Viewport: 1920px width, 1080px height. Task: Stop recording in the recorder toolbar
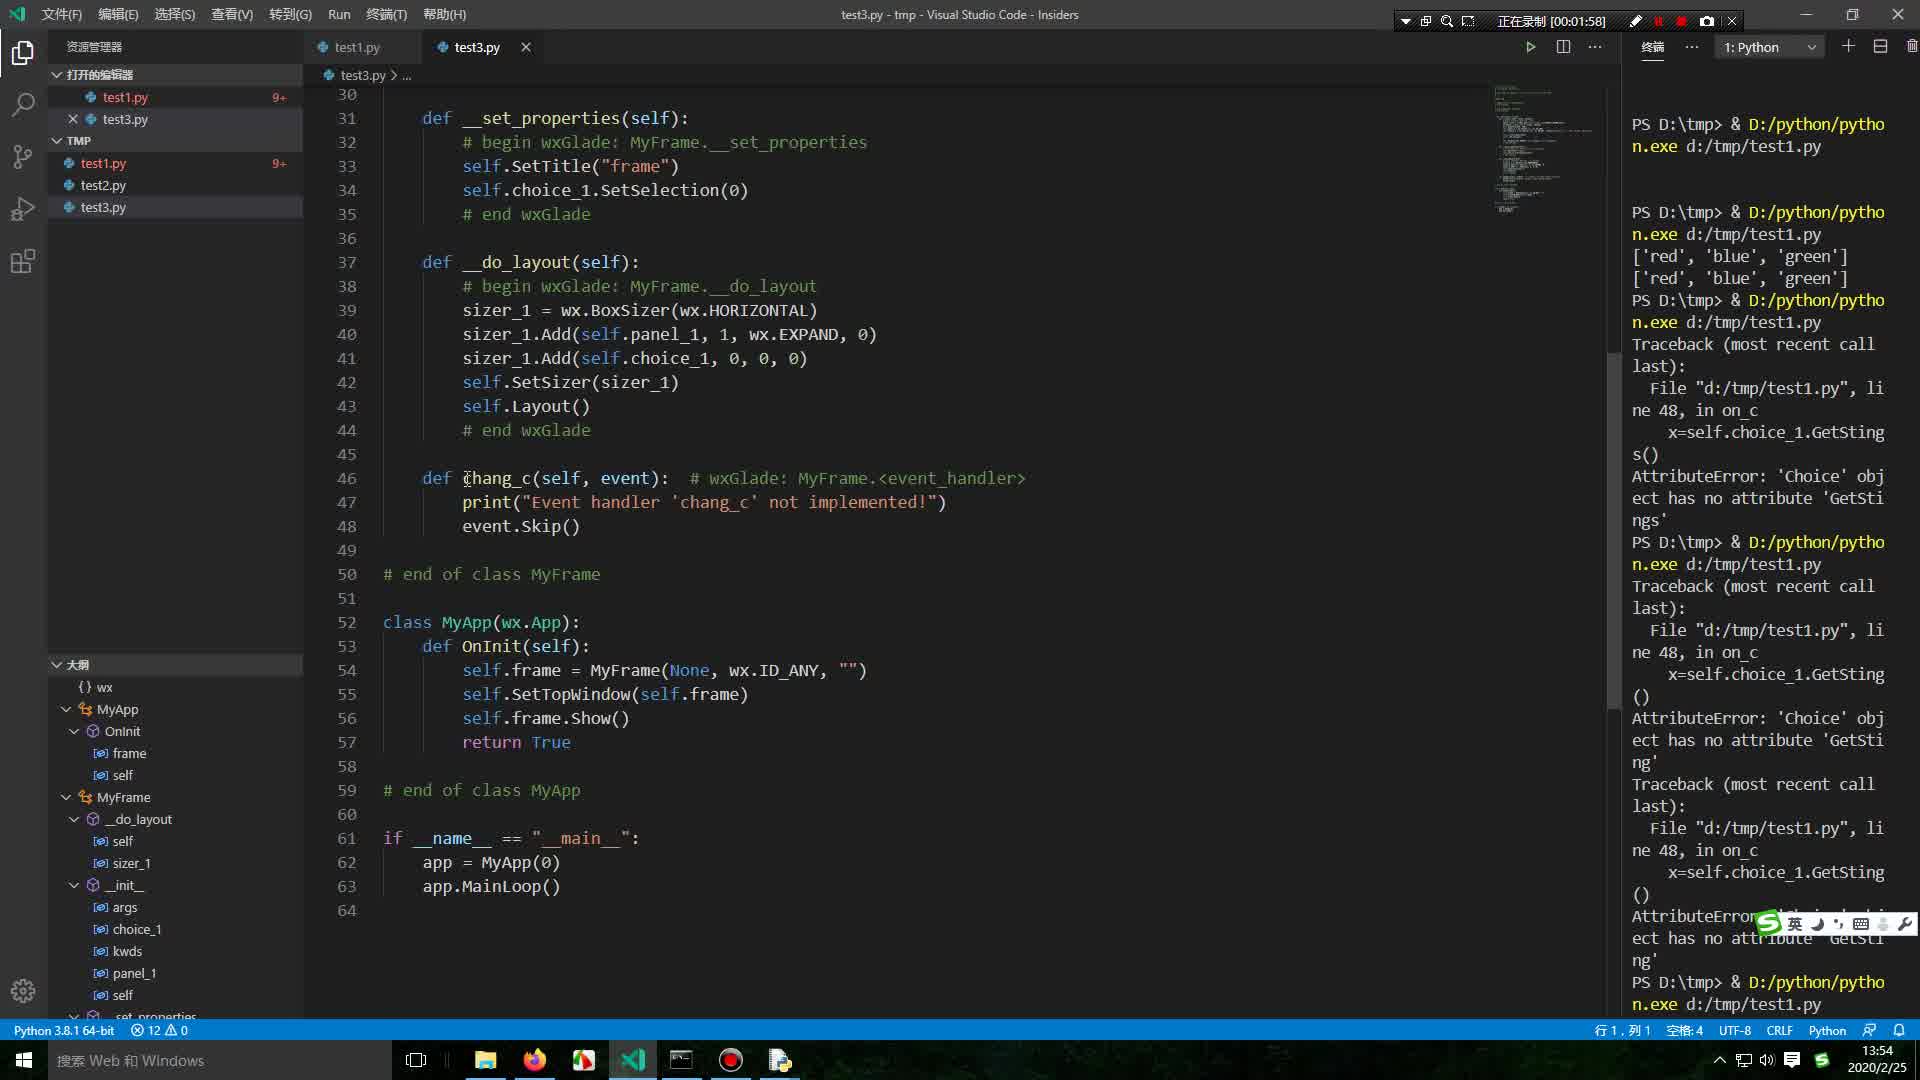click(x=1681, y=21)
